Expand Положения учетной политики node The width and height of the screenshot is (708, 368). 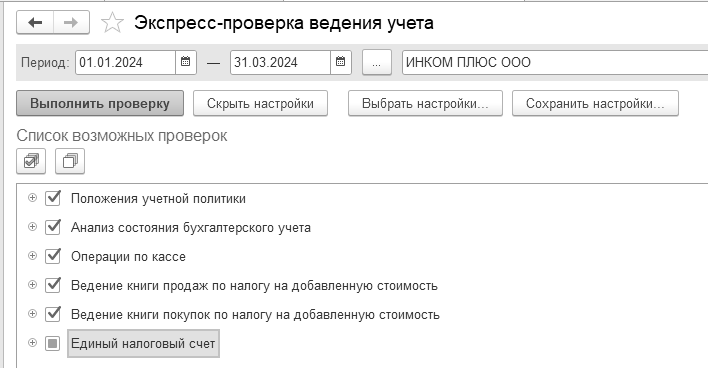[32, 198]
